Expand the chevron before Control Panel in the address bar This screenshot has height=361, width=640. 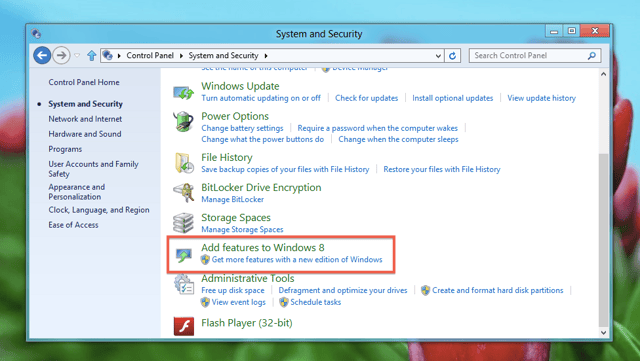click(119, 56)
